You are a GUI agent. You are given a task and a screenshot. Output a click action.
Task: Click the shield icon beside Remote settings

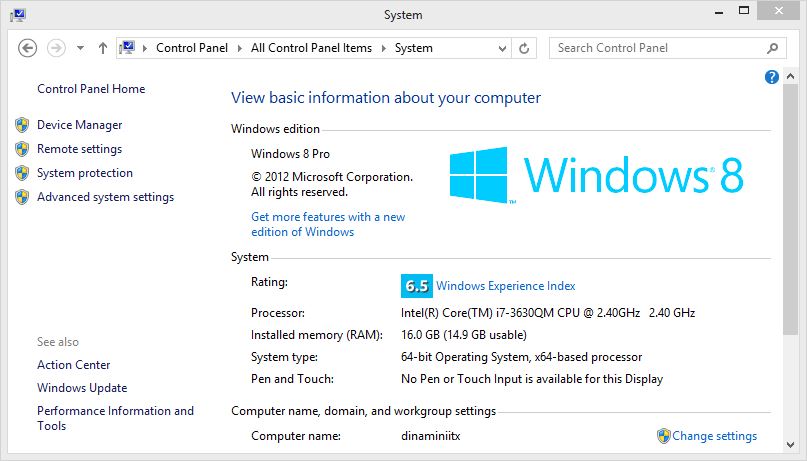pyautogui.click(x=22, y=149)
